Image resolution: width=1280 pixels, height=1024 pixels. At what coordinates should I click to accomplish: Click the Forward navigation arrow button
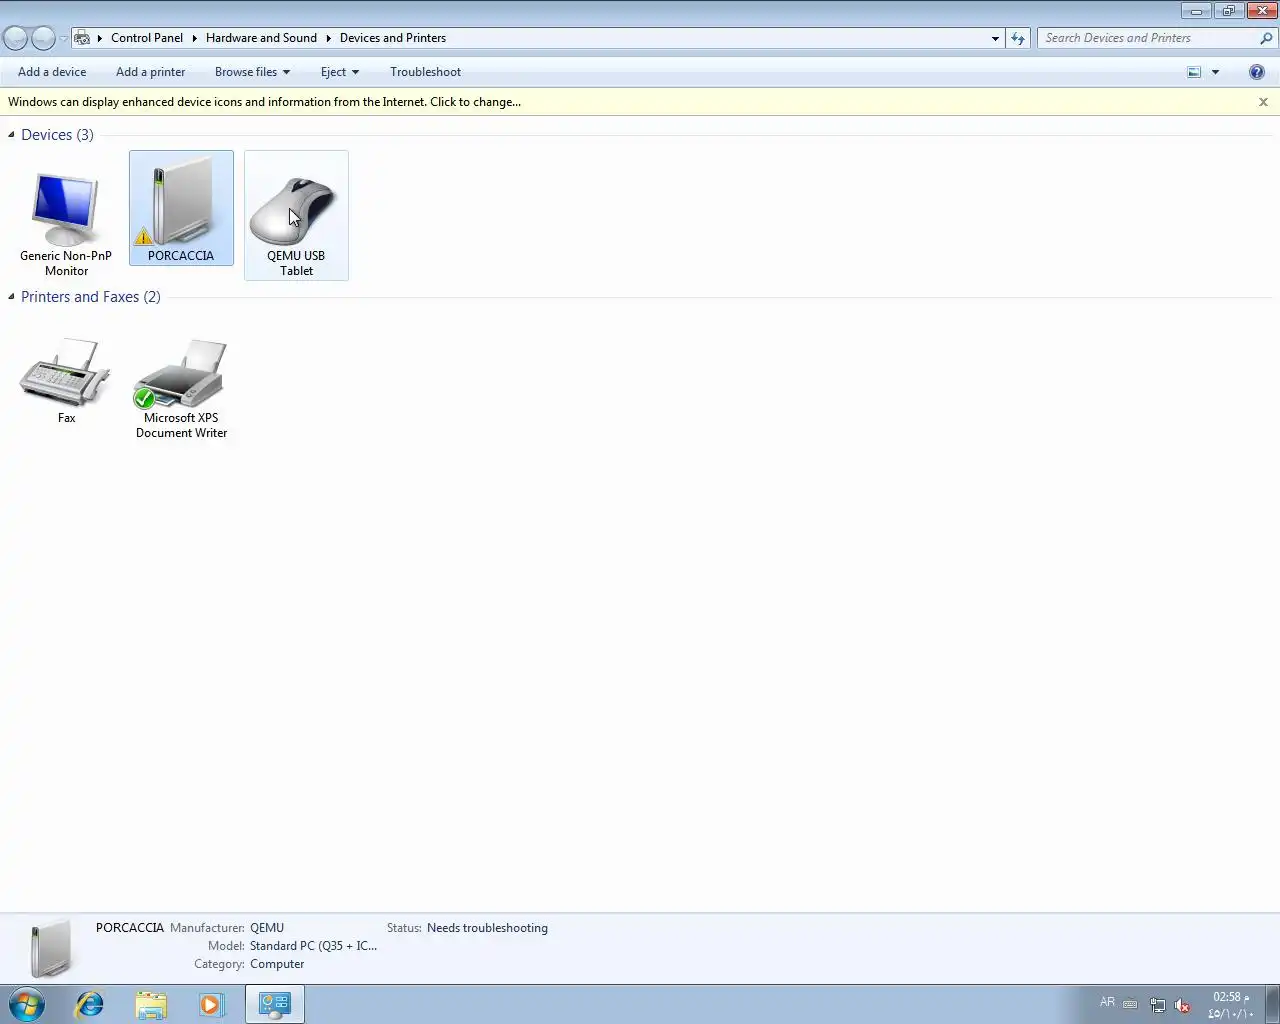[43, 38]
